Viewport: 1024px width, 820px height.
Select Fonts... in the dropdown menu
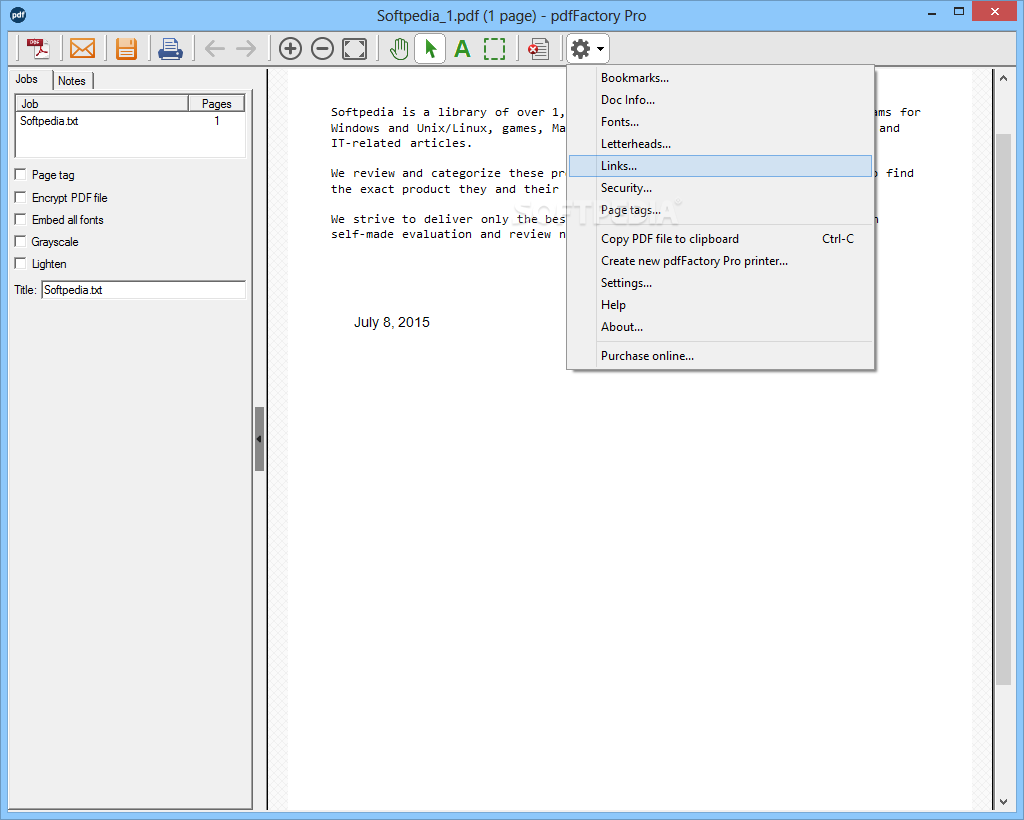point(720,122)
